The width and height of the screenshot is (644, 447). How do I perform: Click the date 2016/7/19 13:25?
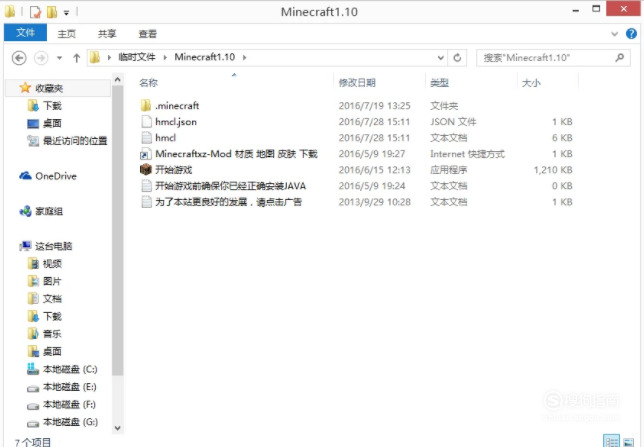[x=375, y=106]
